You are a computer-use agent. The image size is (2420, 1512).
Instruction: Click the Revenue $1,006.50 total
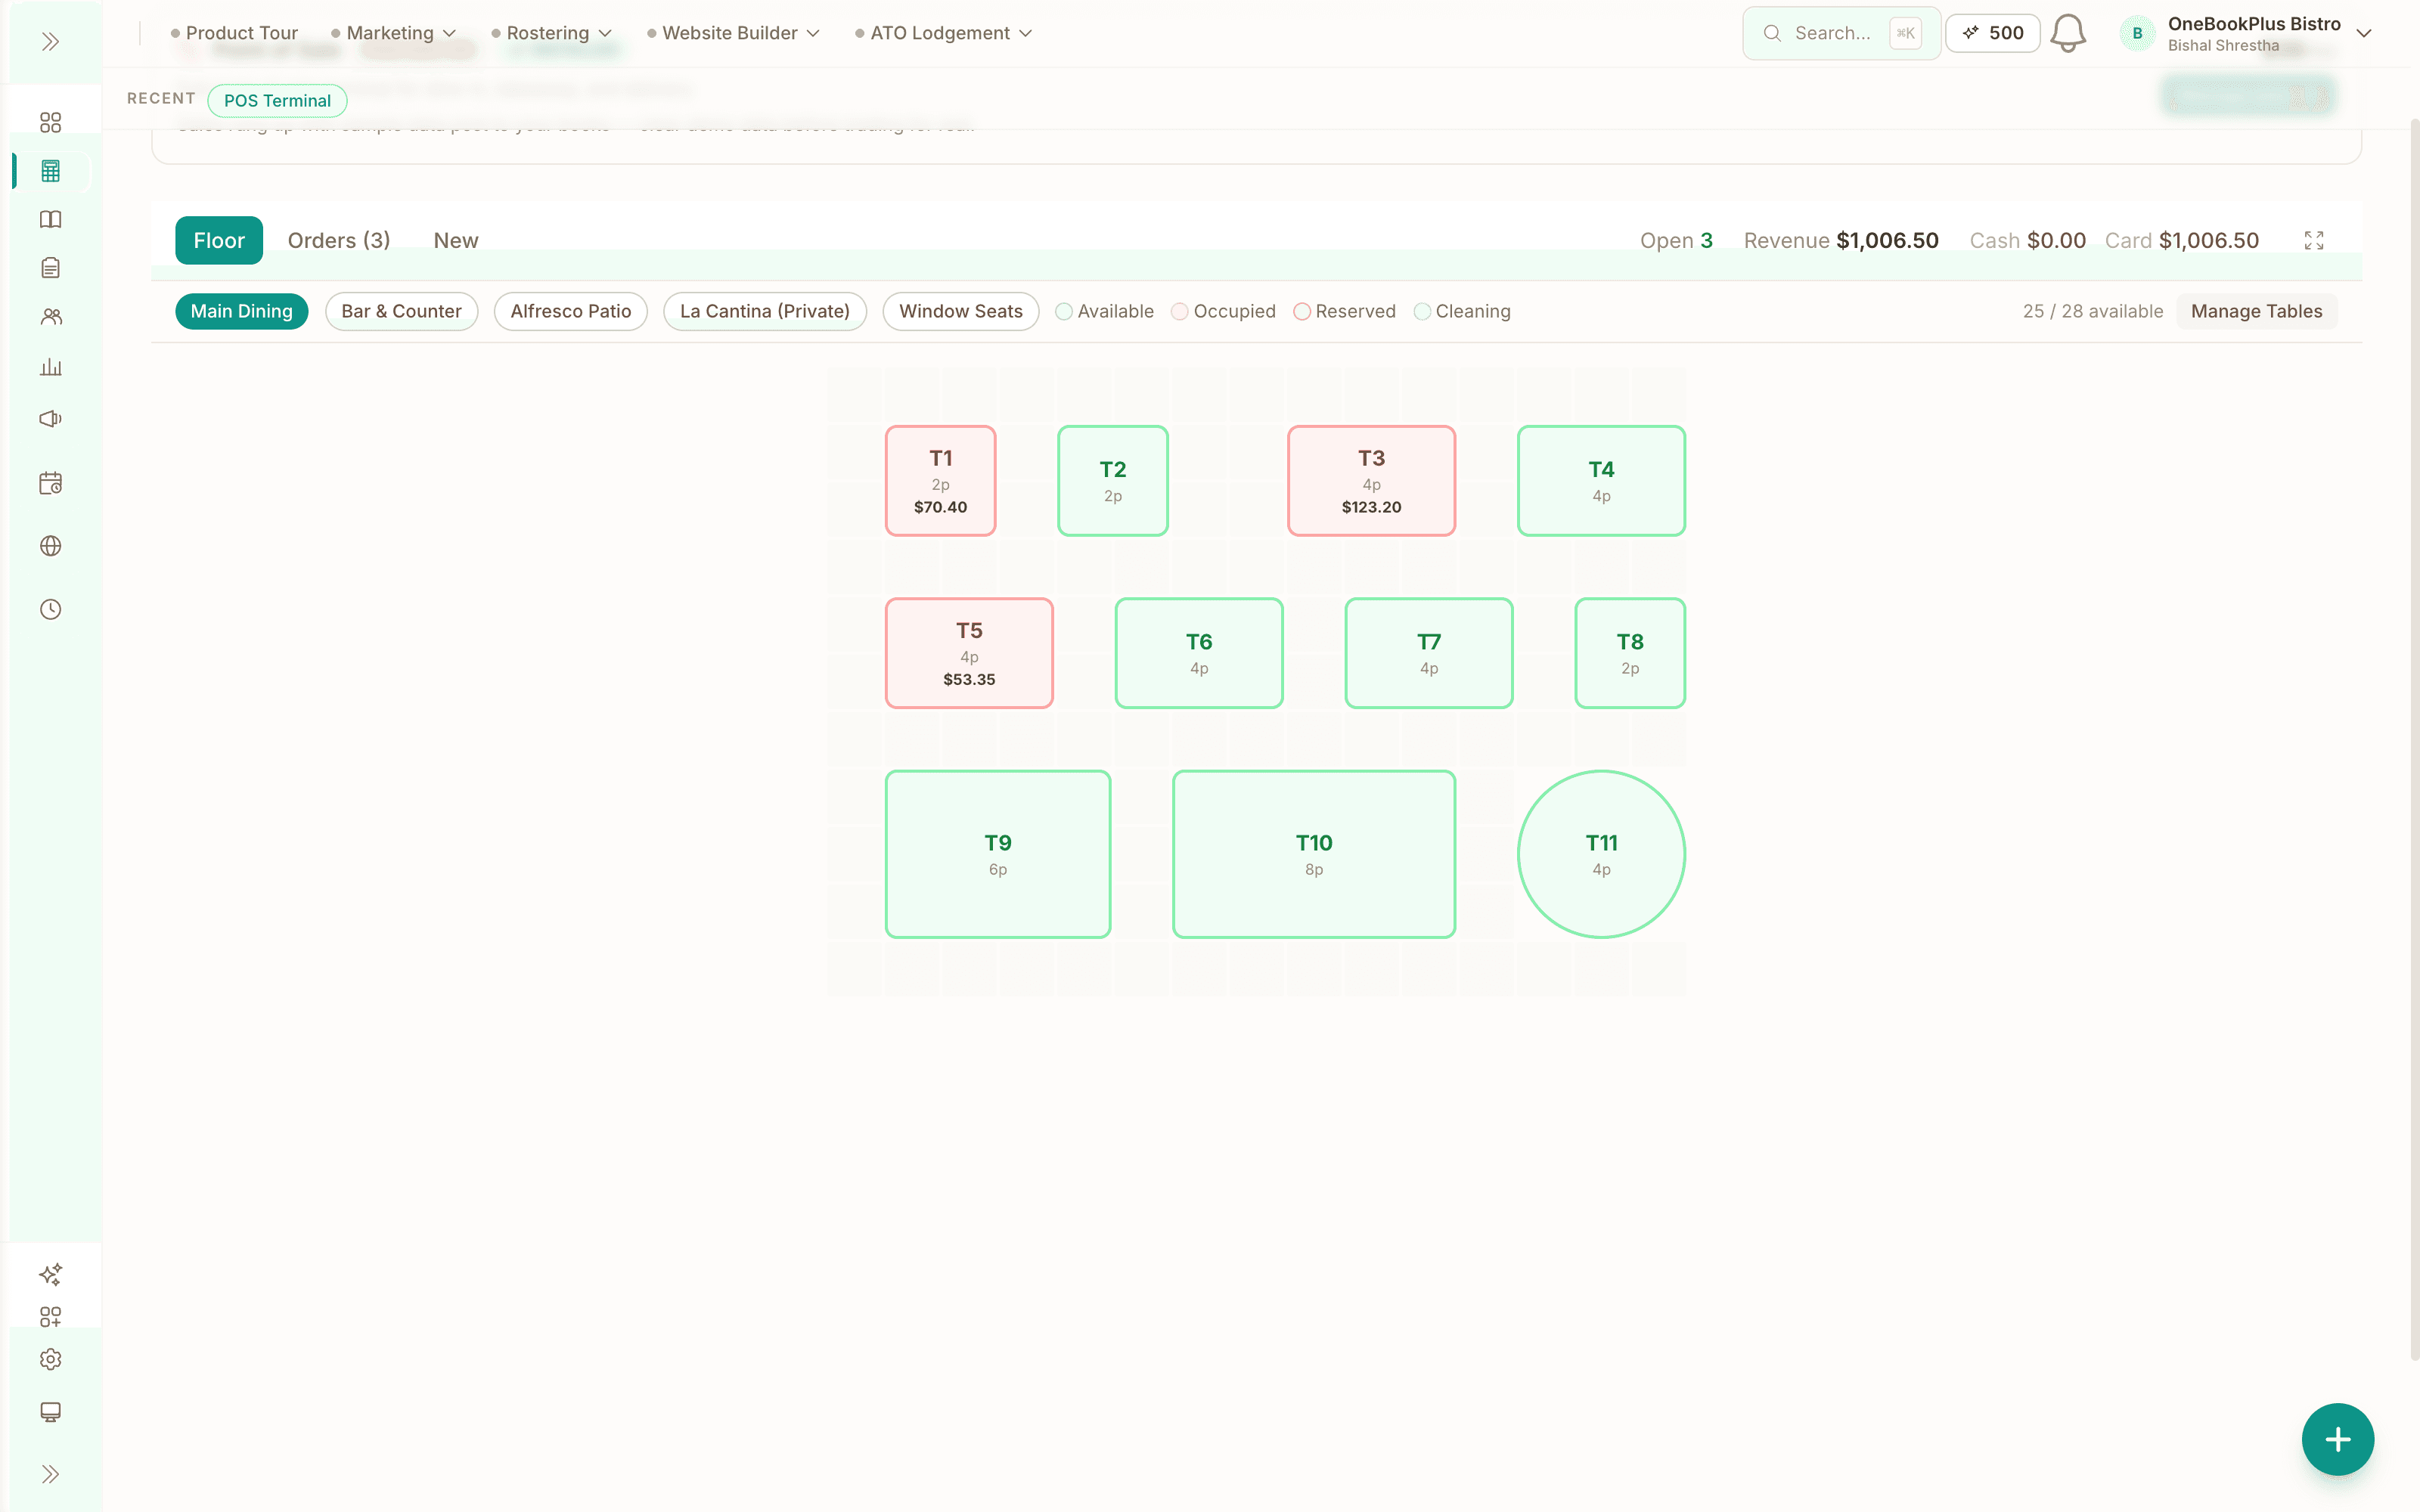[x=1841, y=240]
